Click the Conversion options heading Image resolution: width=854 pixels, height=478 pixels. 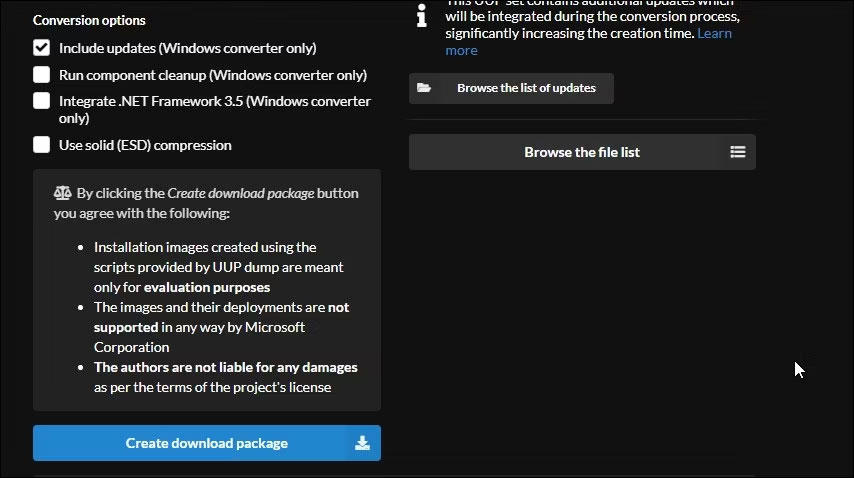(89, 20)
